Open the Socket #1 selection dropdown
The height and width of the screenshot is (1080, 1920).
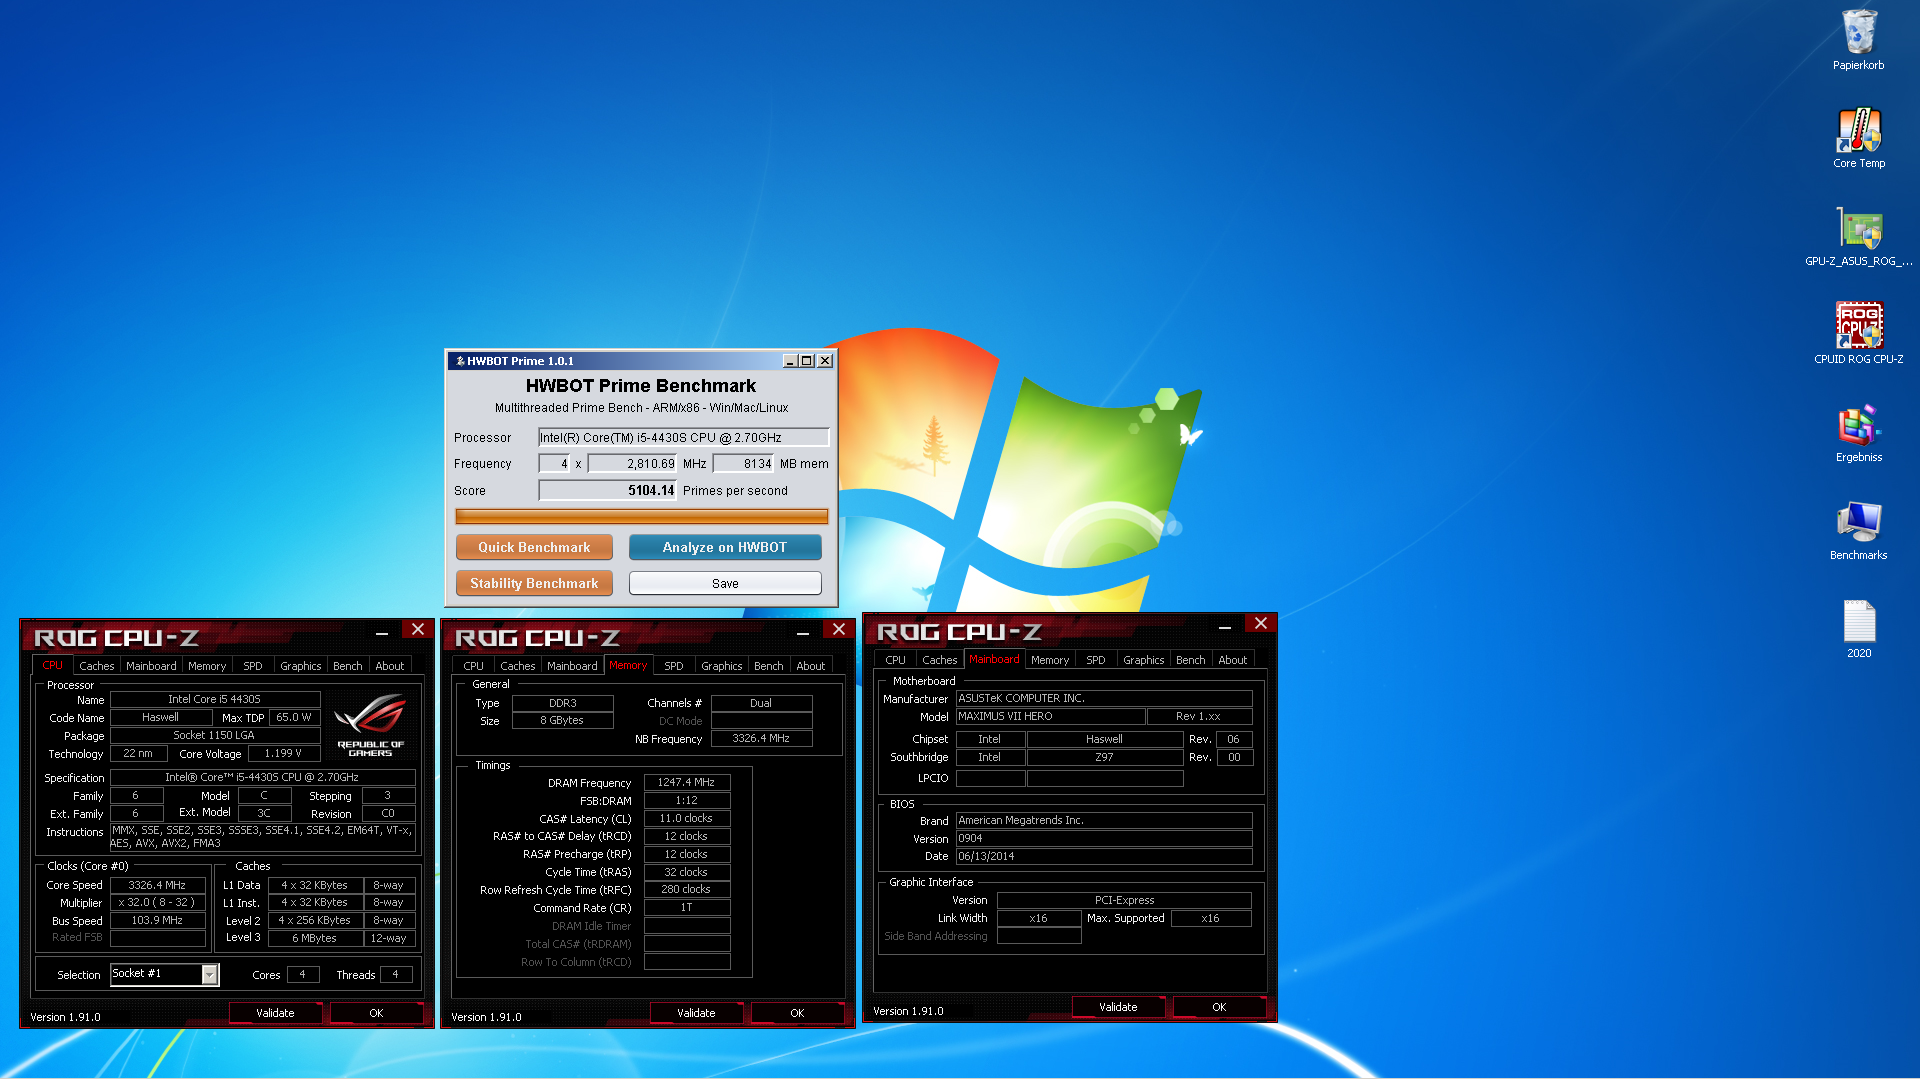(x=210, y=974)
